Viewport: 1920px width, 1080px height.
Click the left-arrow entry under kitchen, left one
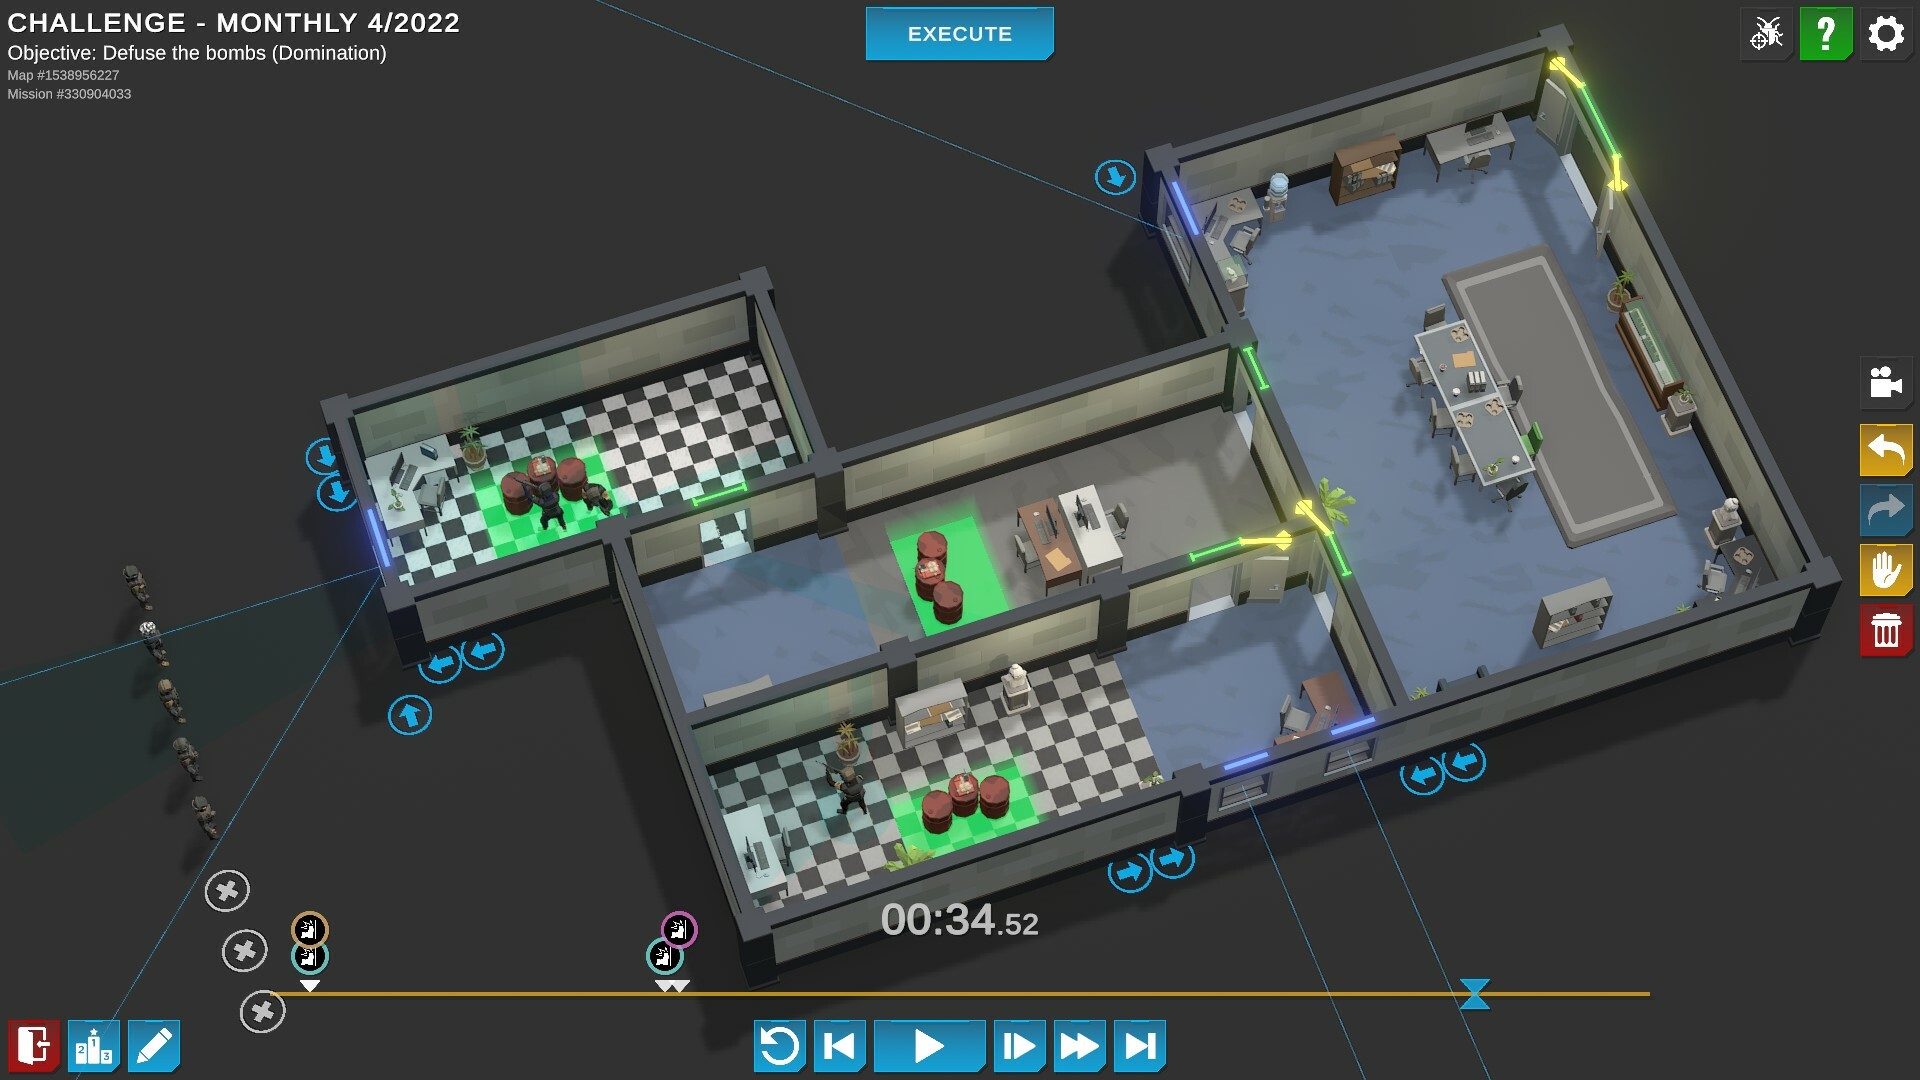pyautogui.click(x=440, y=663)
